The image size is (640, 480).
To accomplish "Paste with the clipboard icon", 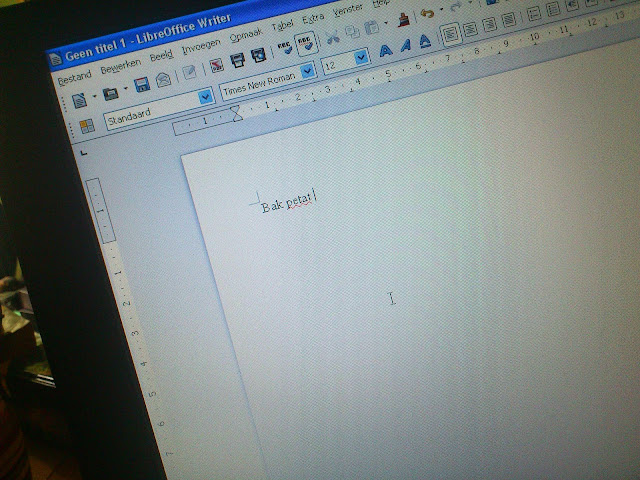I will coord(371,27).
